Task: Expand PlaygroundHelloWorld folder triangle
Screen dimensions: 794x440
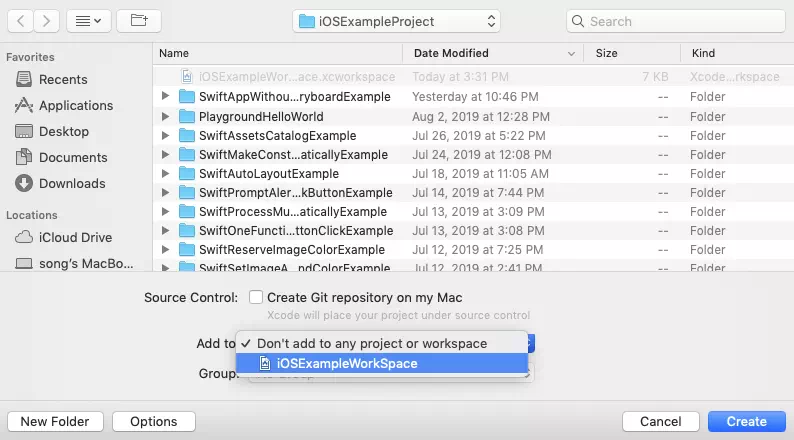Action: [165, 116]
